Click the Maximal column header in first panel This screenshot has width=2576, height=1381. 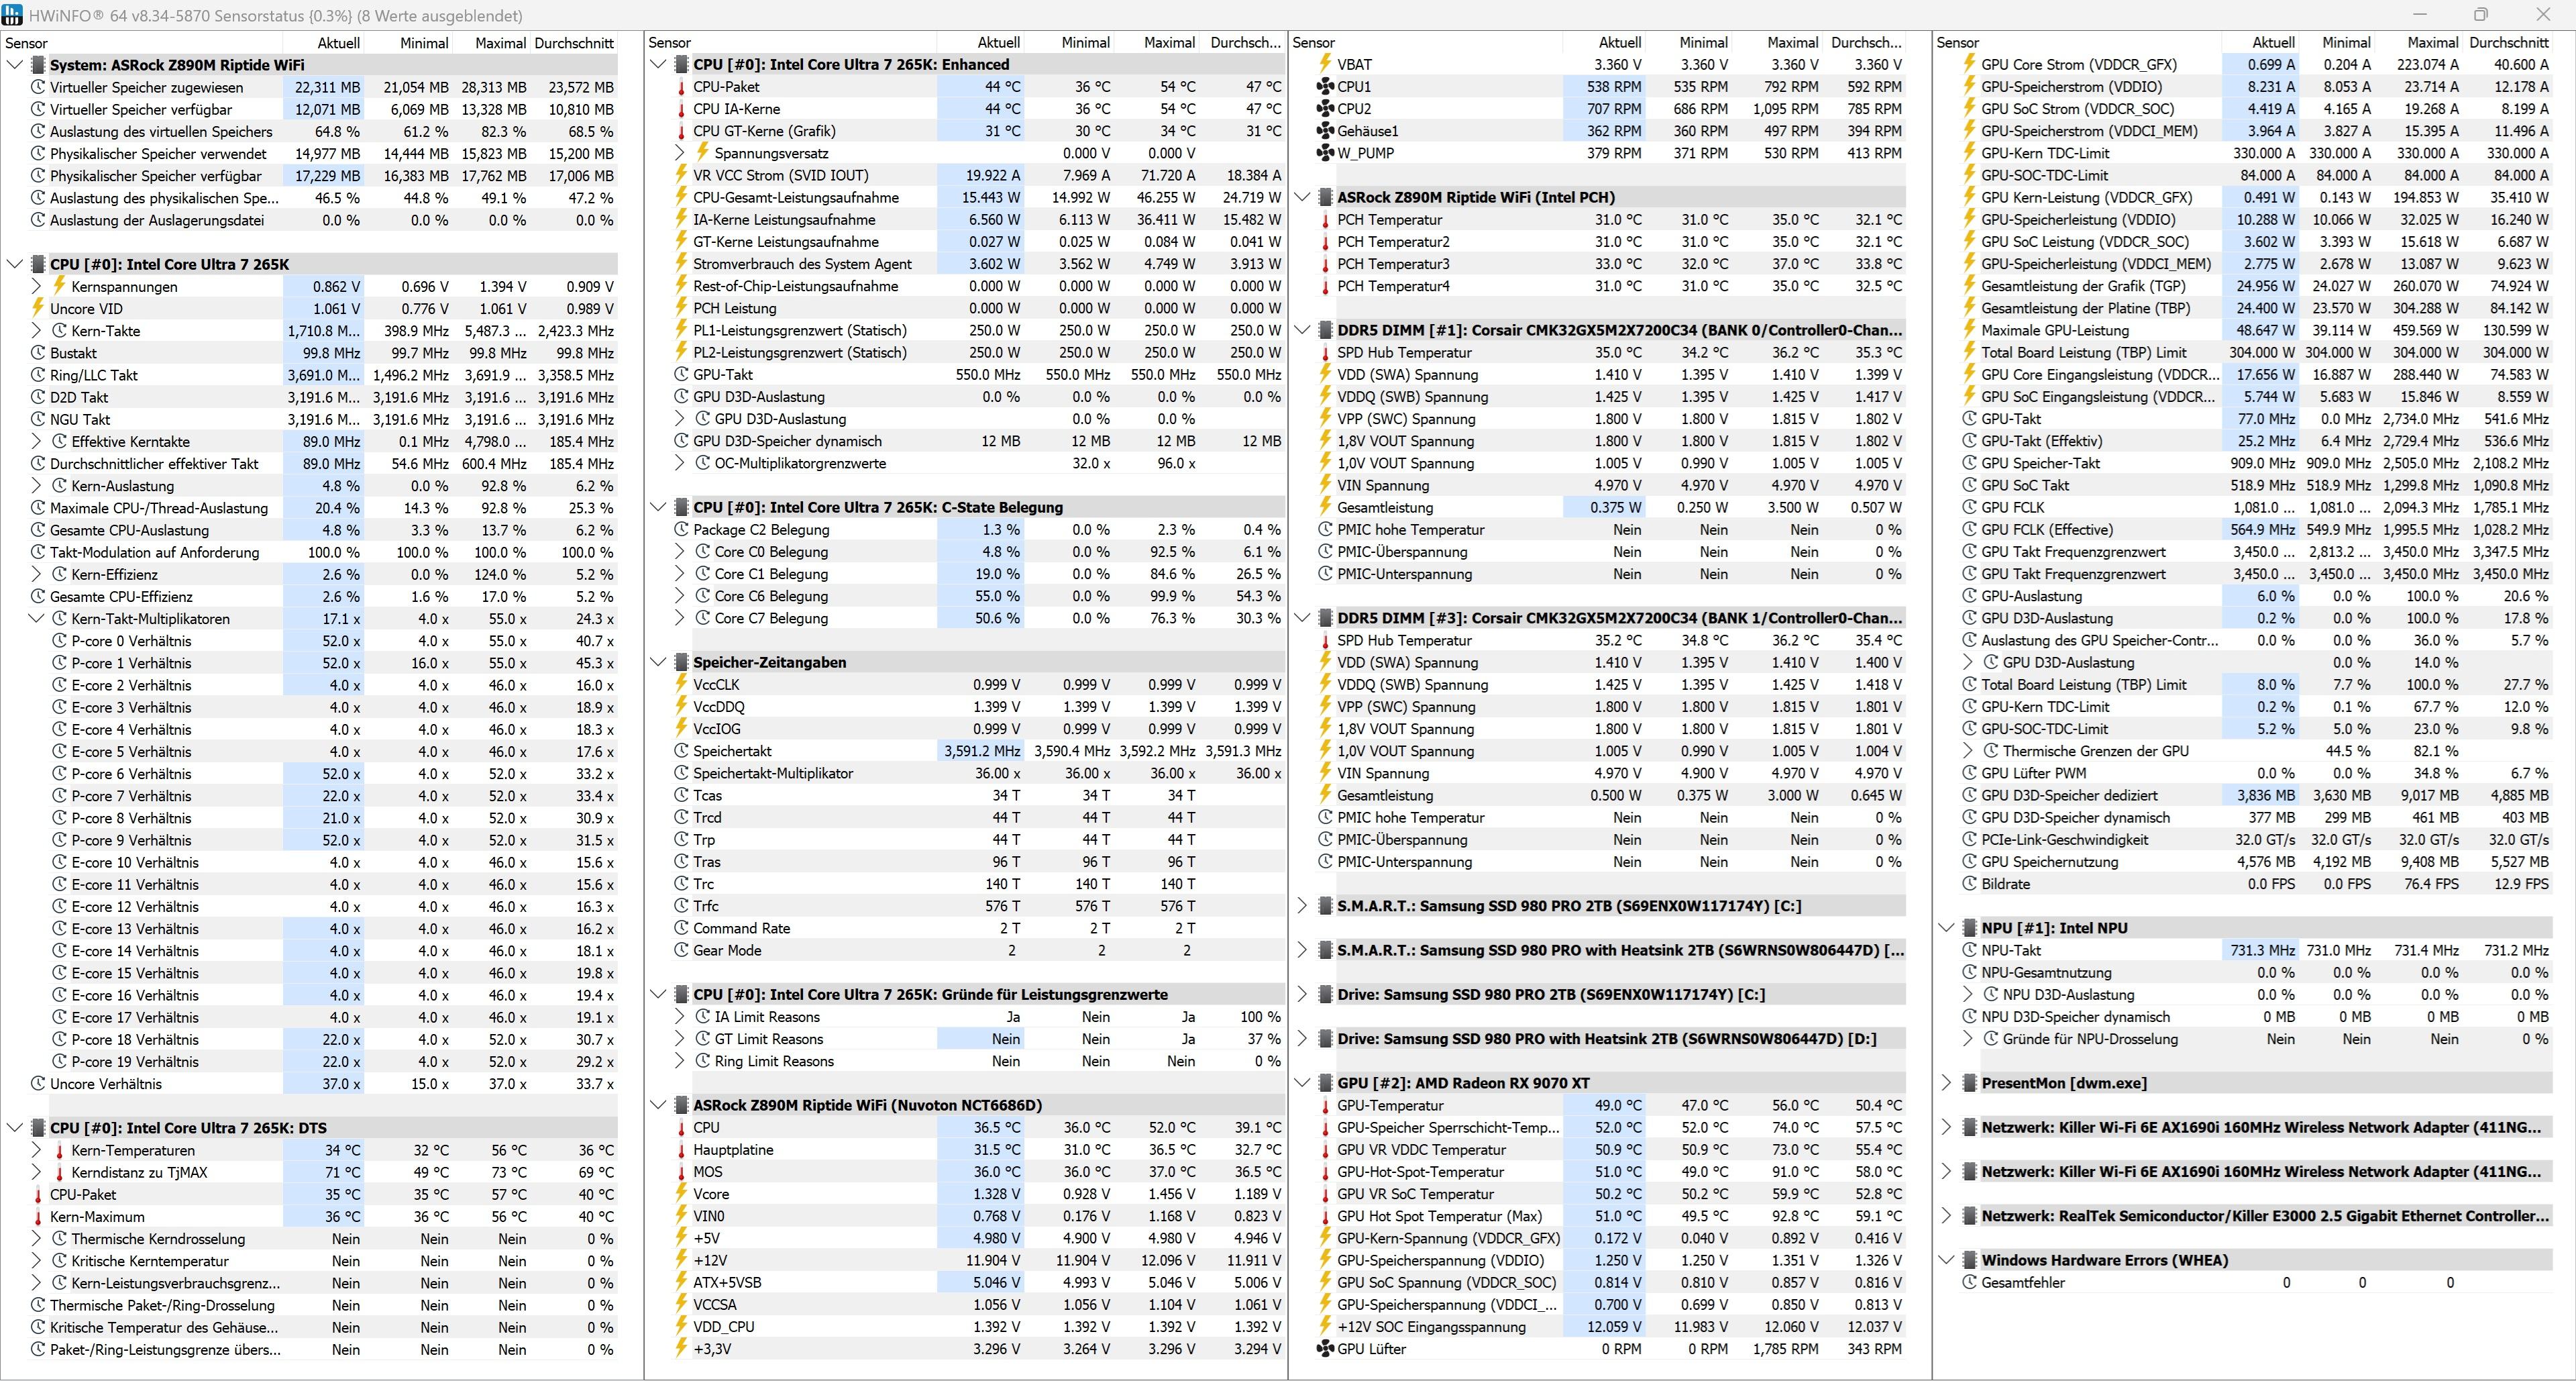(500, 43)
